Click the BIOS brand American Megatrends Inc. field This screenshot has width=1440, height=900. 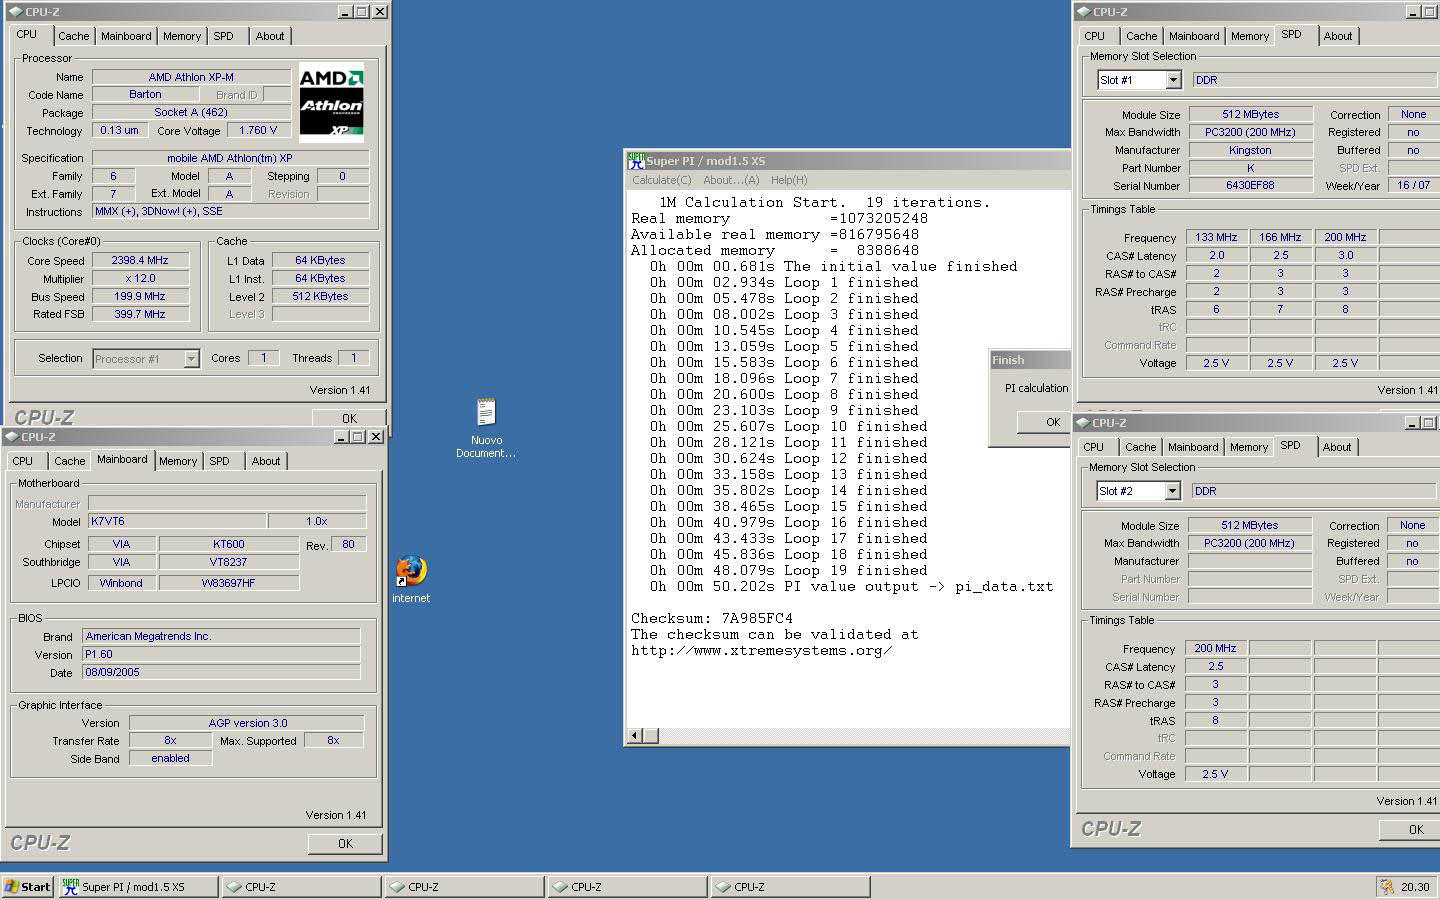[221, 636]
